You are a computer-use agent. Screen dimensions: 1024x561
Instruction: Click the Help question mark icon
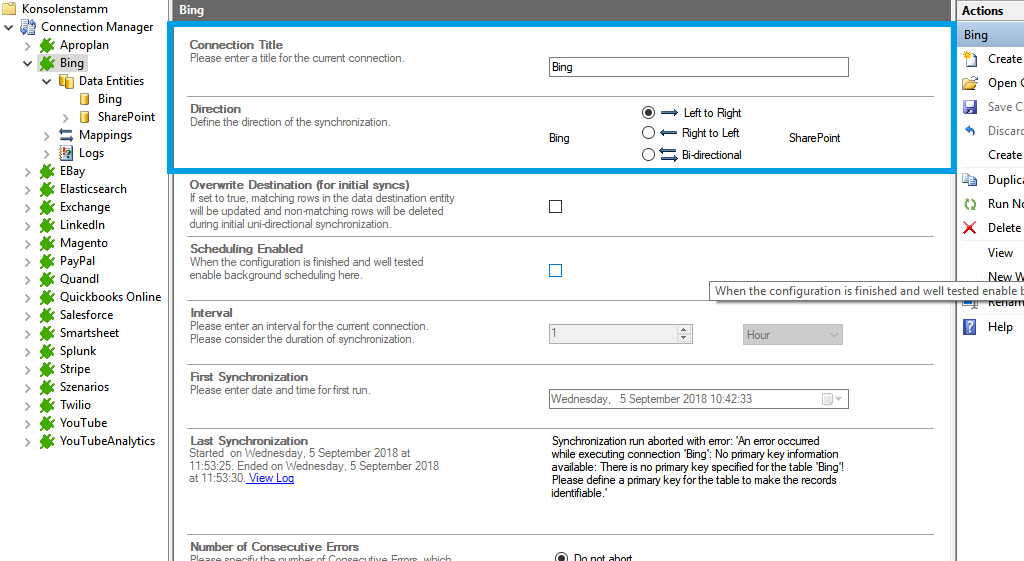(x=969, y=327)
